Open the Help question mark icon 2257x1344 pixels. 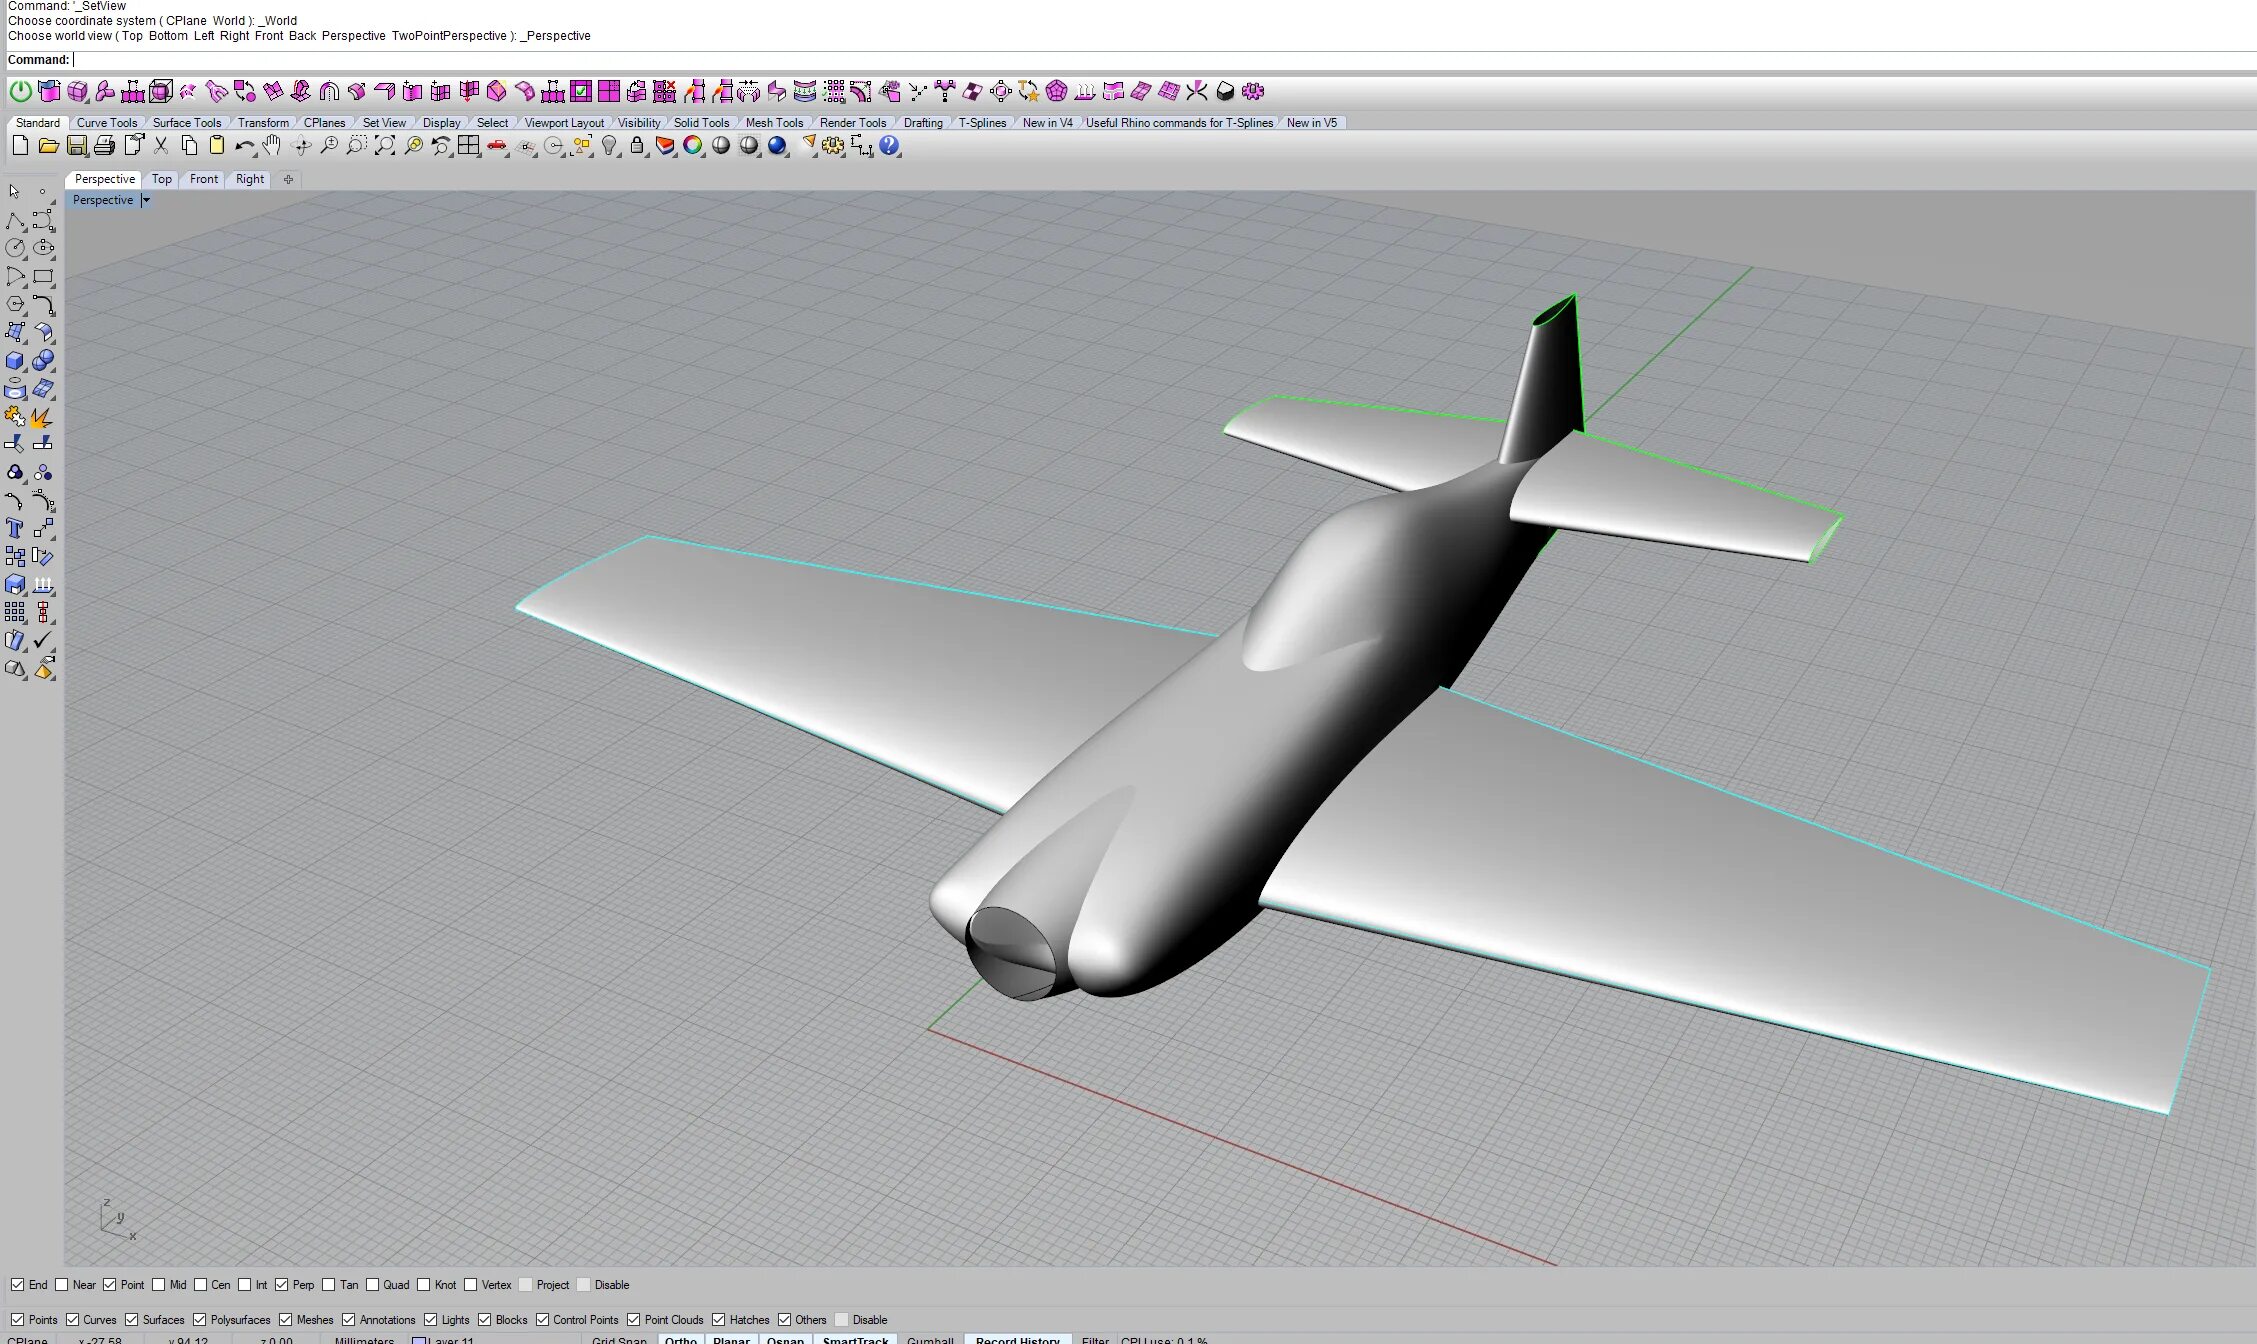tap(889, 146)
